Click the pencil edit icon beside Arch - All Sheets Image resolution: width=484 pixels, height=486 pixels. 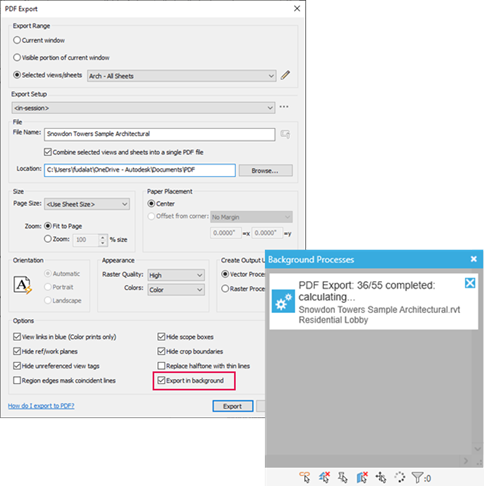(x=285, y=75)
